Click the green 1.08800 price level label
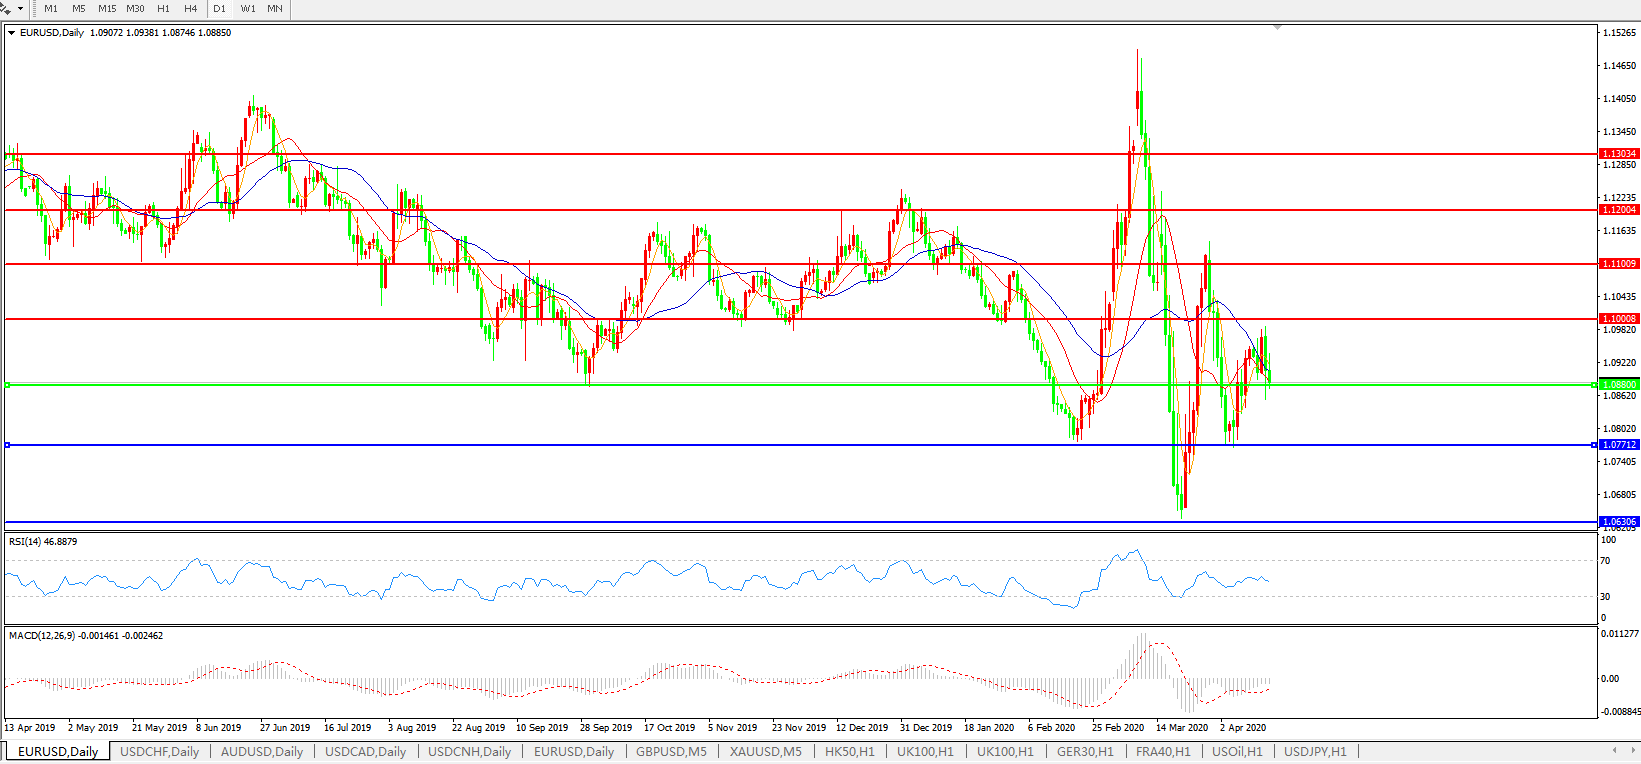The image size is (1641, 764). [x=1619, y=385]
